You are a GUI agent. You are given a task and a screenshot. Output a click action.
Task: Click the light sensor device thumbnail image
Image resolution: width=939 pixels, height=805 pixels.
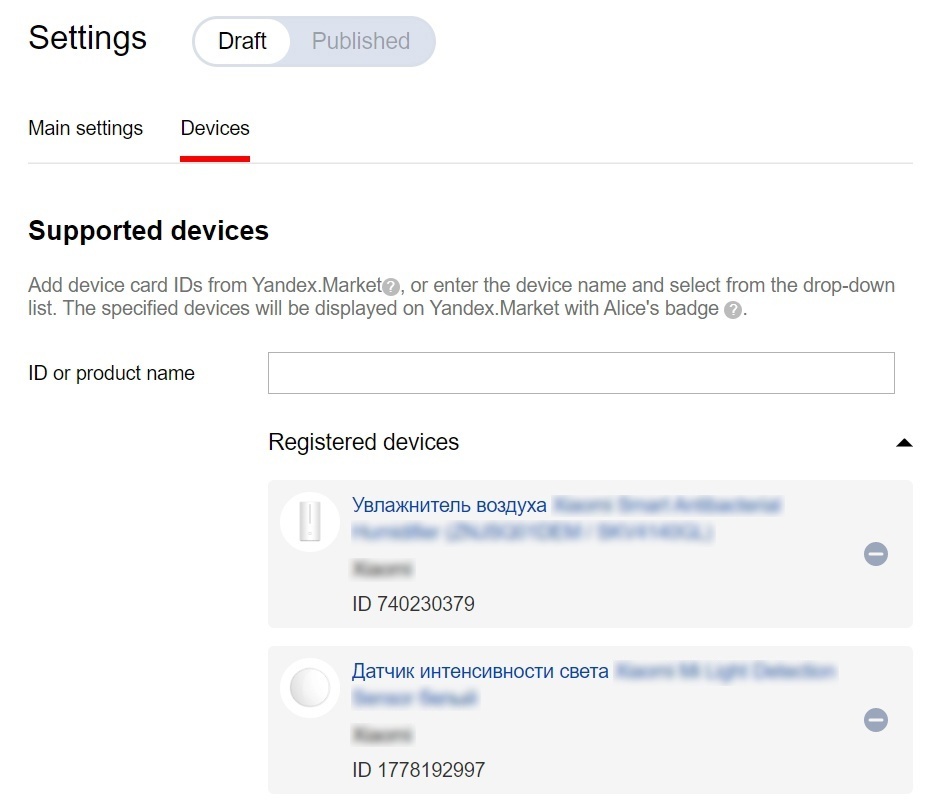[x=310, y=687]
